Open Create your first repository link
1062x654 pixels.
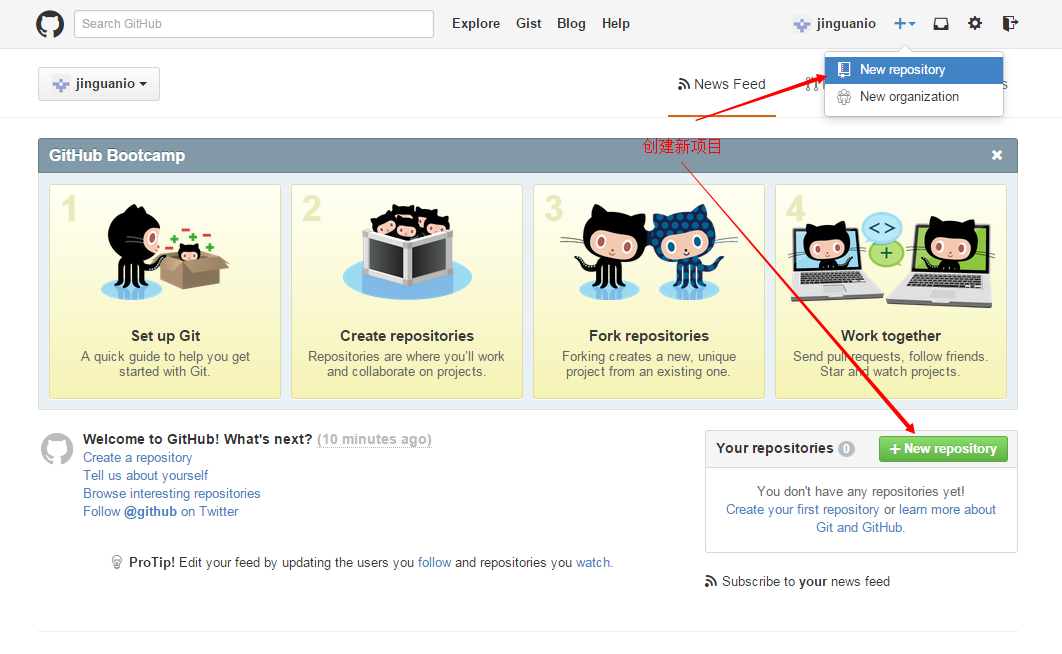point(803,509)
